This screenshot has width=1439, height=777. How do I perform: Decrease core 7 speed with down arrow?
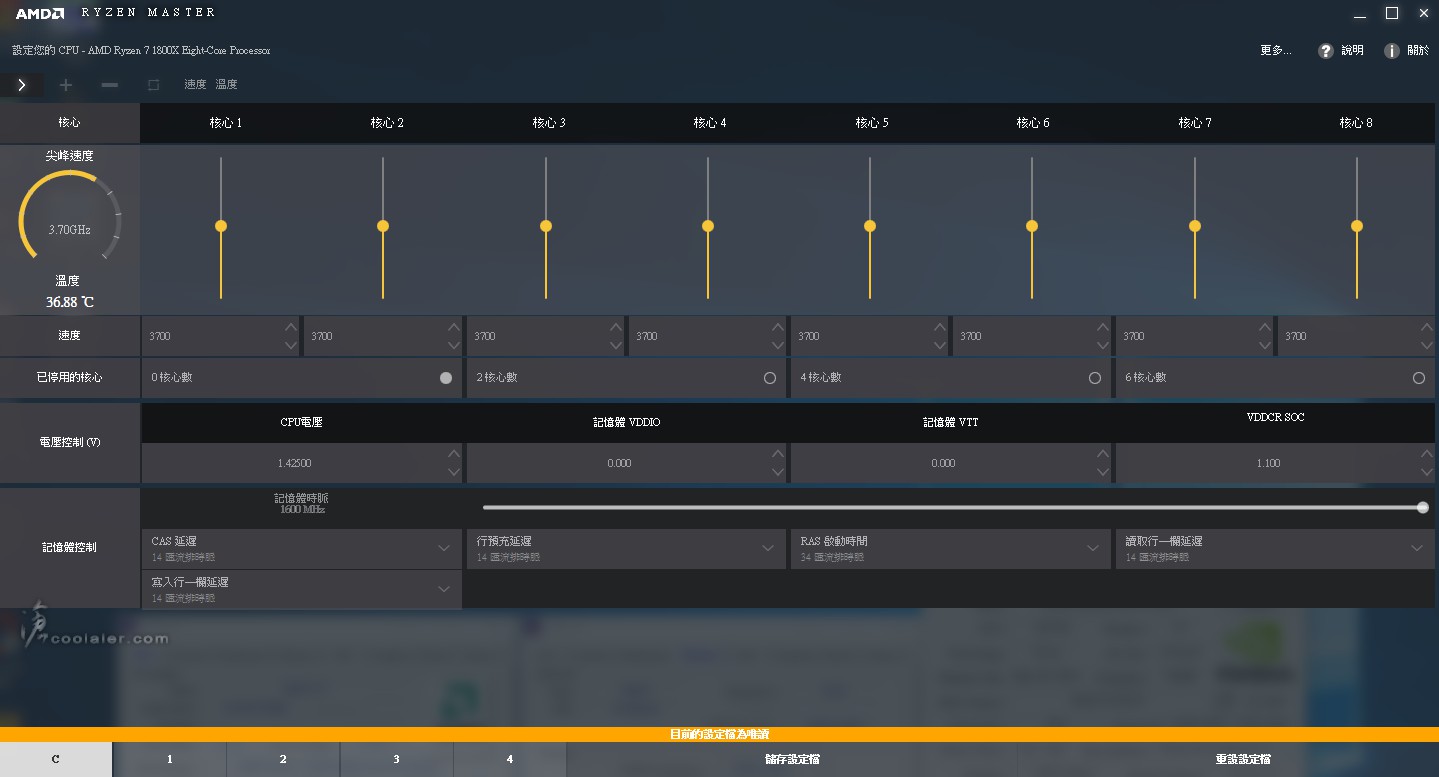click(x=1265, y=346)
